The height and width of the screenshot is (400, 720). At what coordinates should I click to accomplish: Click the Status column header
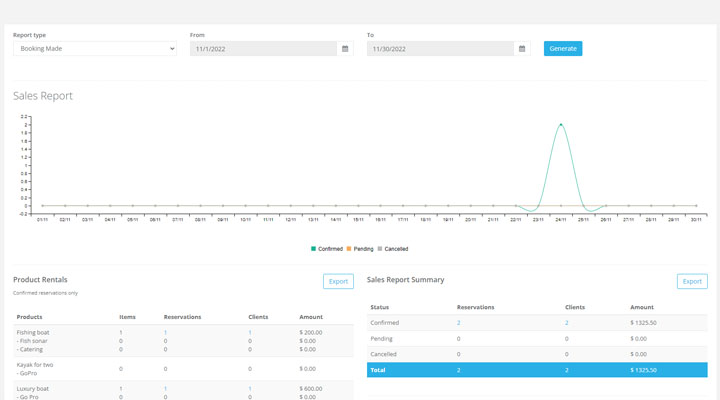(380, 307)
